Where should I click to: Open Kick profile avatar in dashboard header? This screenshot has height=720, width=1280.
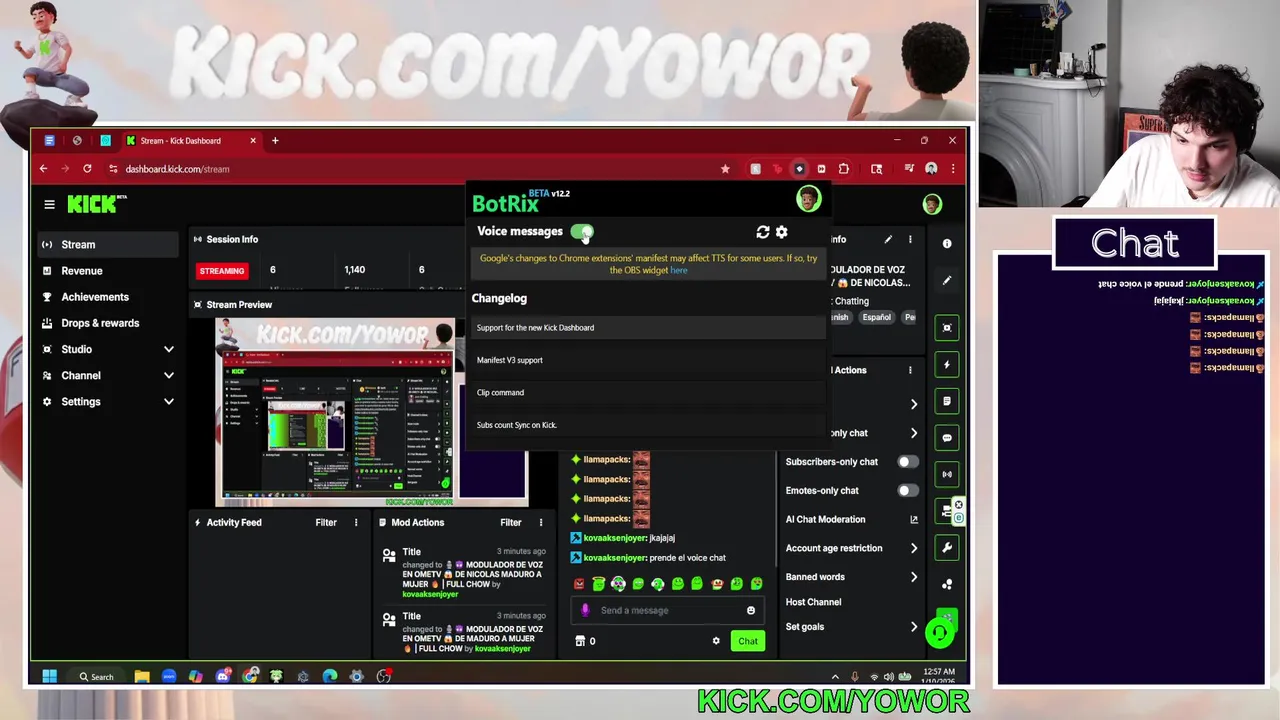(932, 204)
